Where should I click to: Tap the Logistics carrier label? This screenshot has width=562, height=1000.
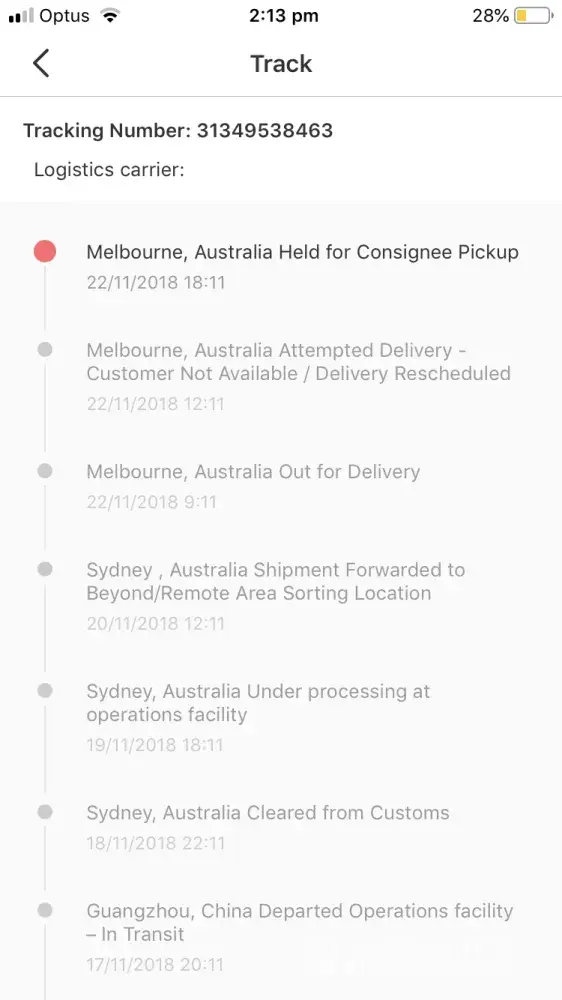pos(109,170)
